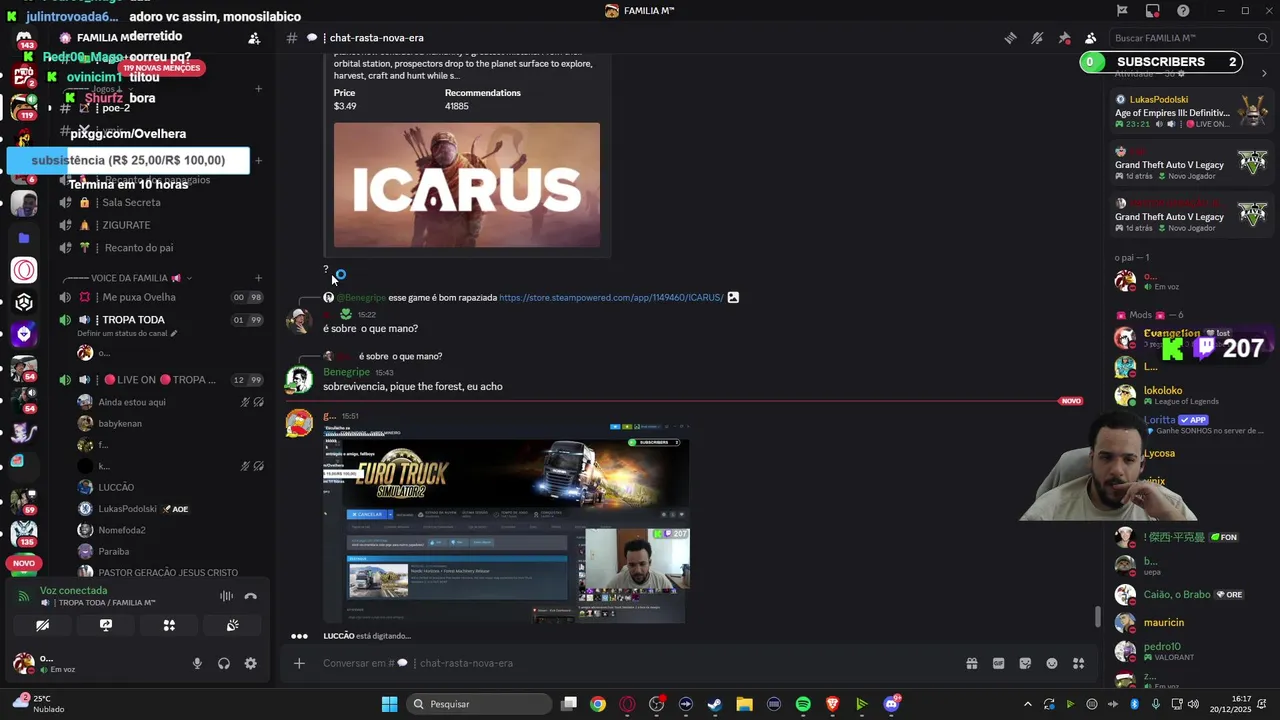This screenshot has width=1280, height=720.
Task: Turn on camera in voice panel
Action: (x=42, y=625)
